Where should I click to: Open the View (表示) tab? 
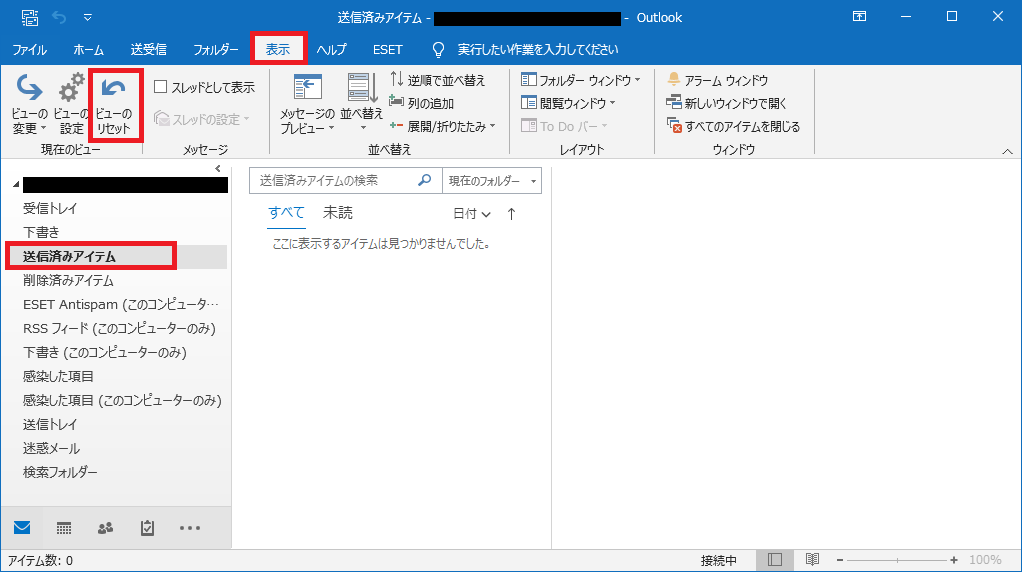[x=278, y=50]
